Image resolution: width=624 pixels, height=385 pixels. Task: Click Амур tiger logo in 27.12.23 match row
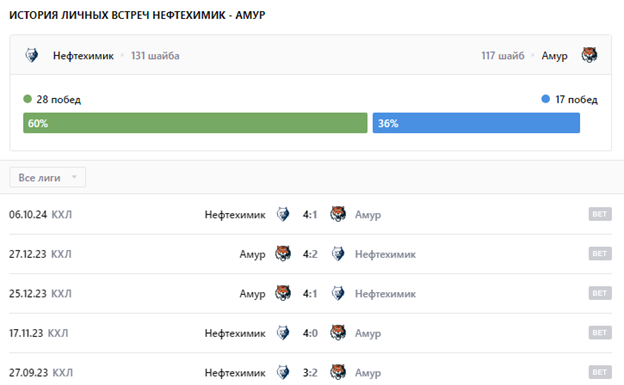click(x=283, y=254)
